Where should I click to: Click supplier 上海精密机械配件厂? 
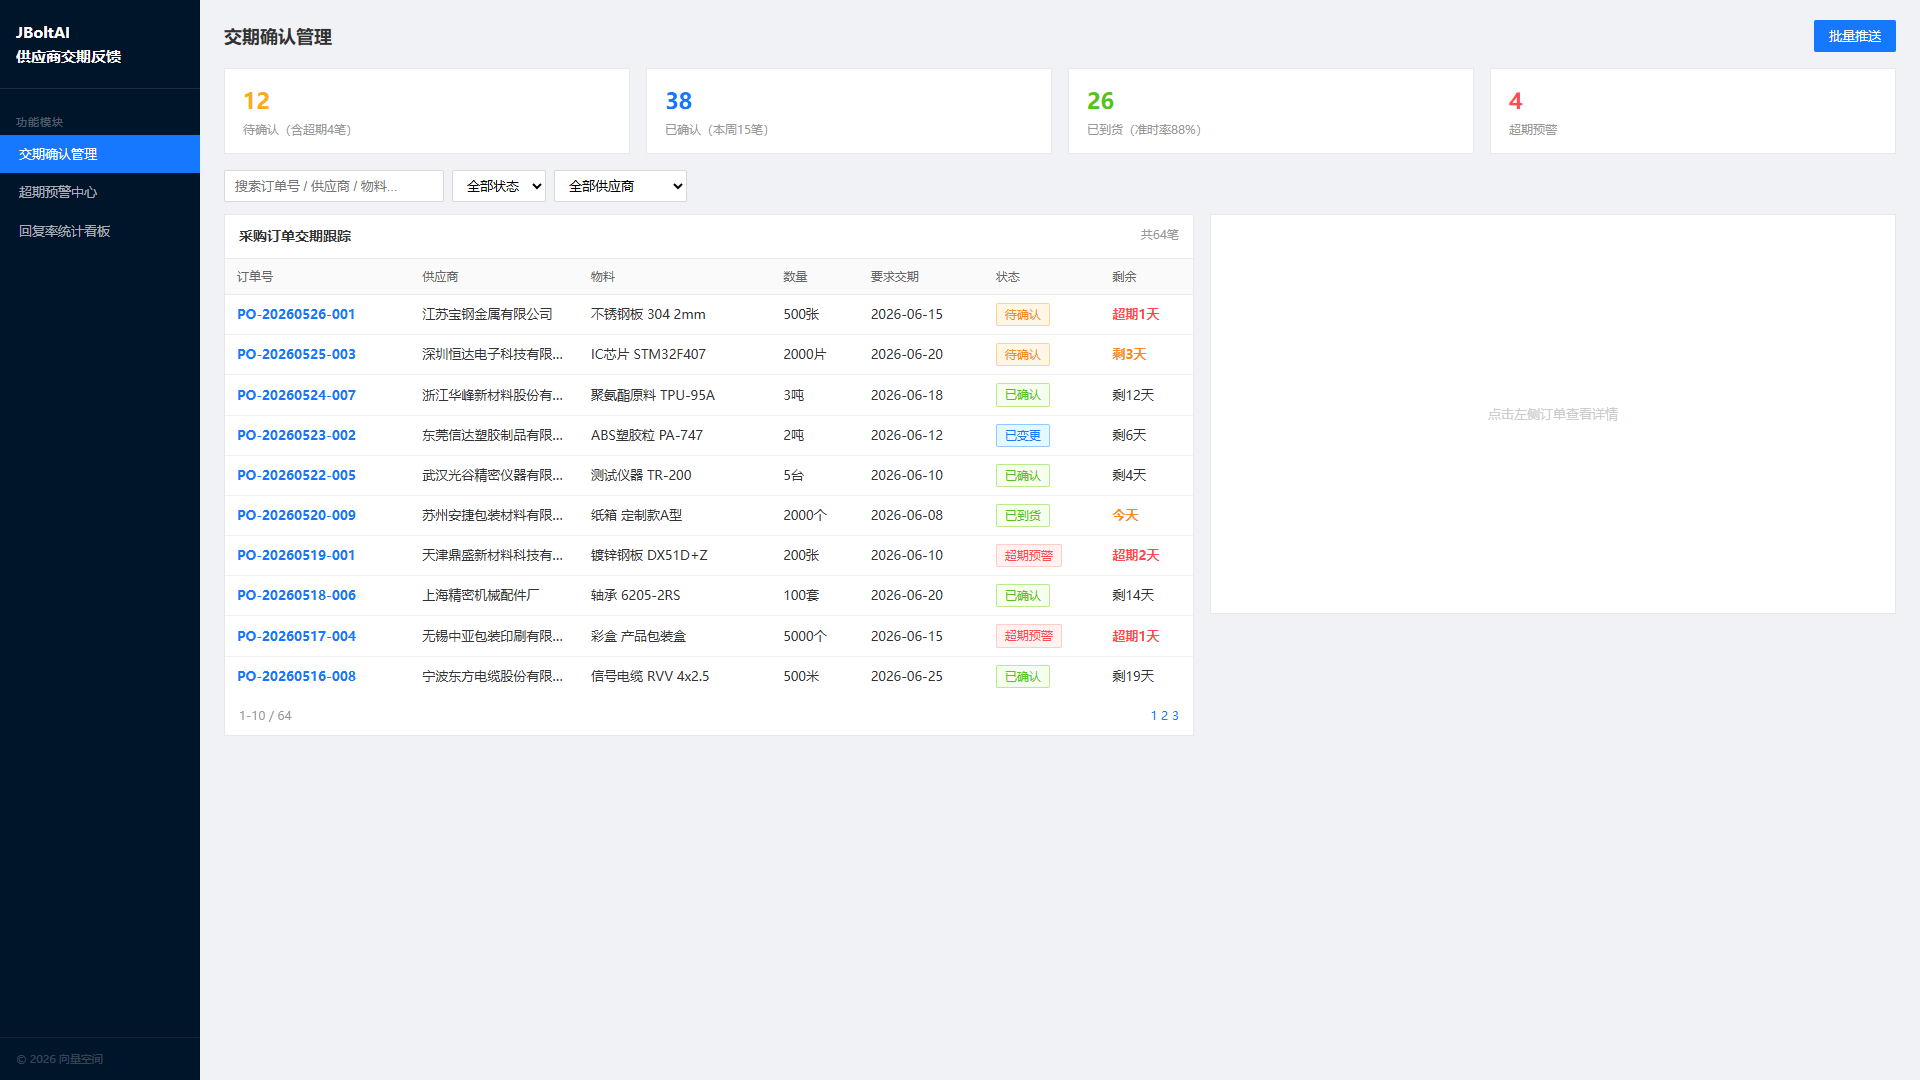click(480, 595)
